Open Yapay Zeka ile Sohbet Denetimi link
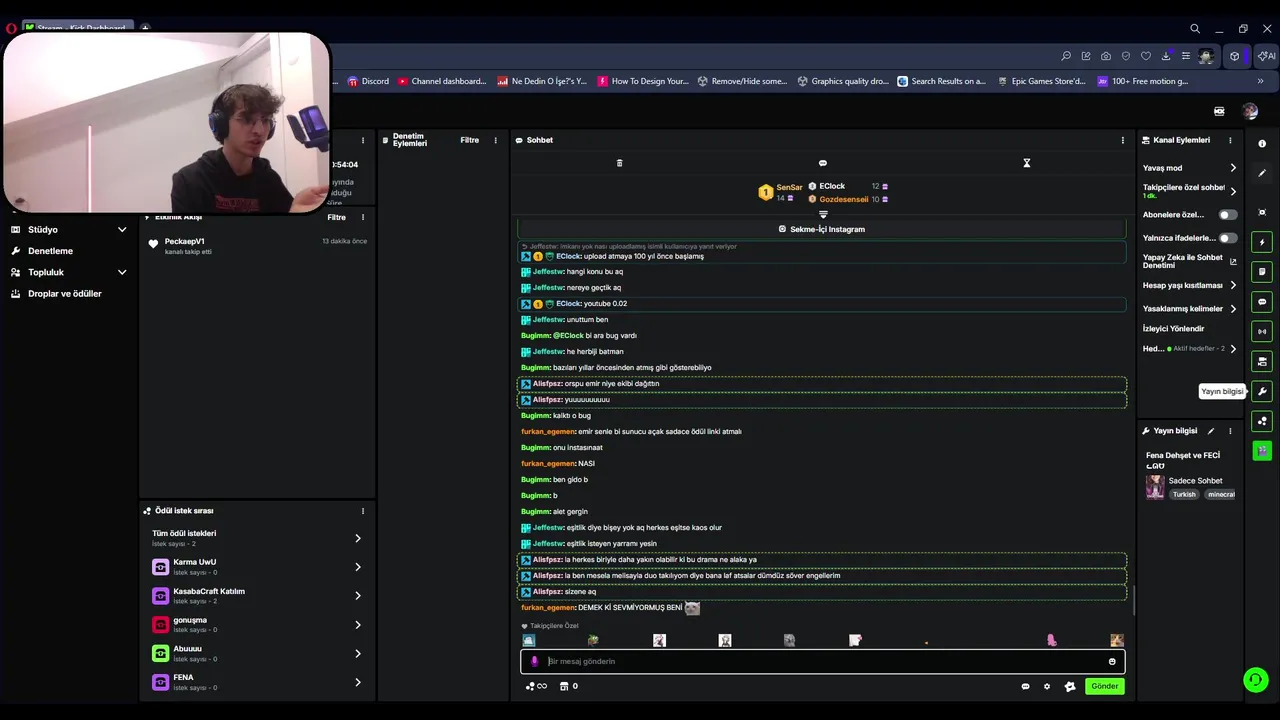This screenshot has height=720, width=1280. [x=1189, y=261]
